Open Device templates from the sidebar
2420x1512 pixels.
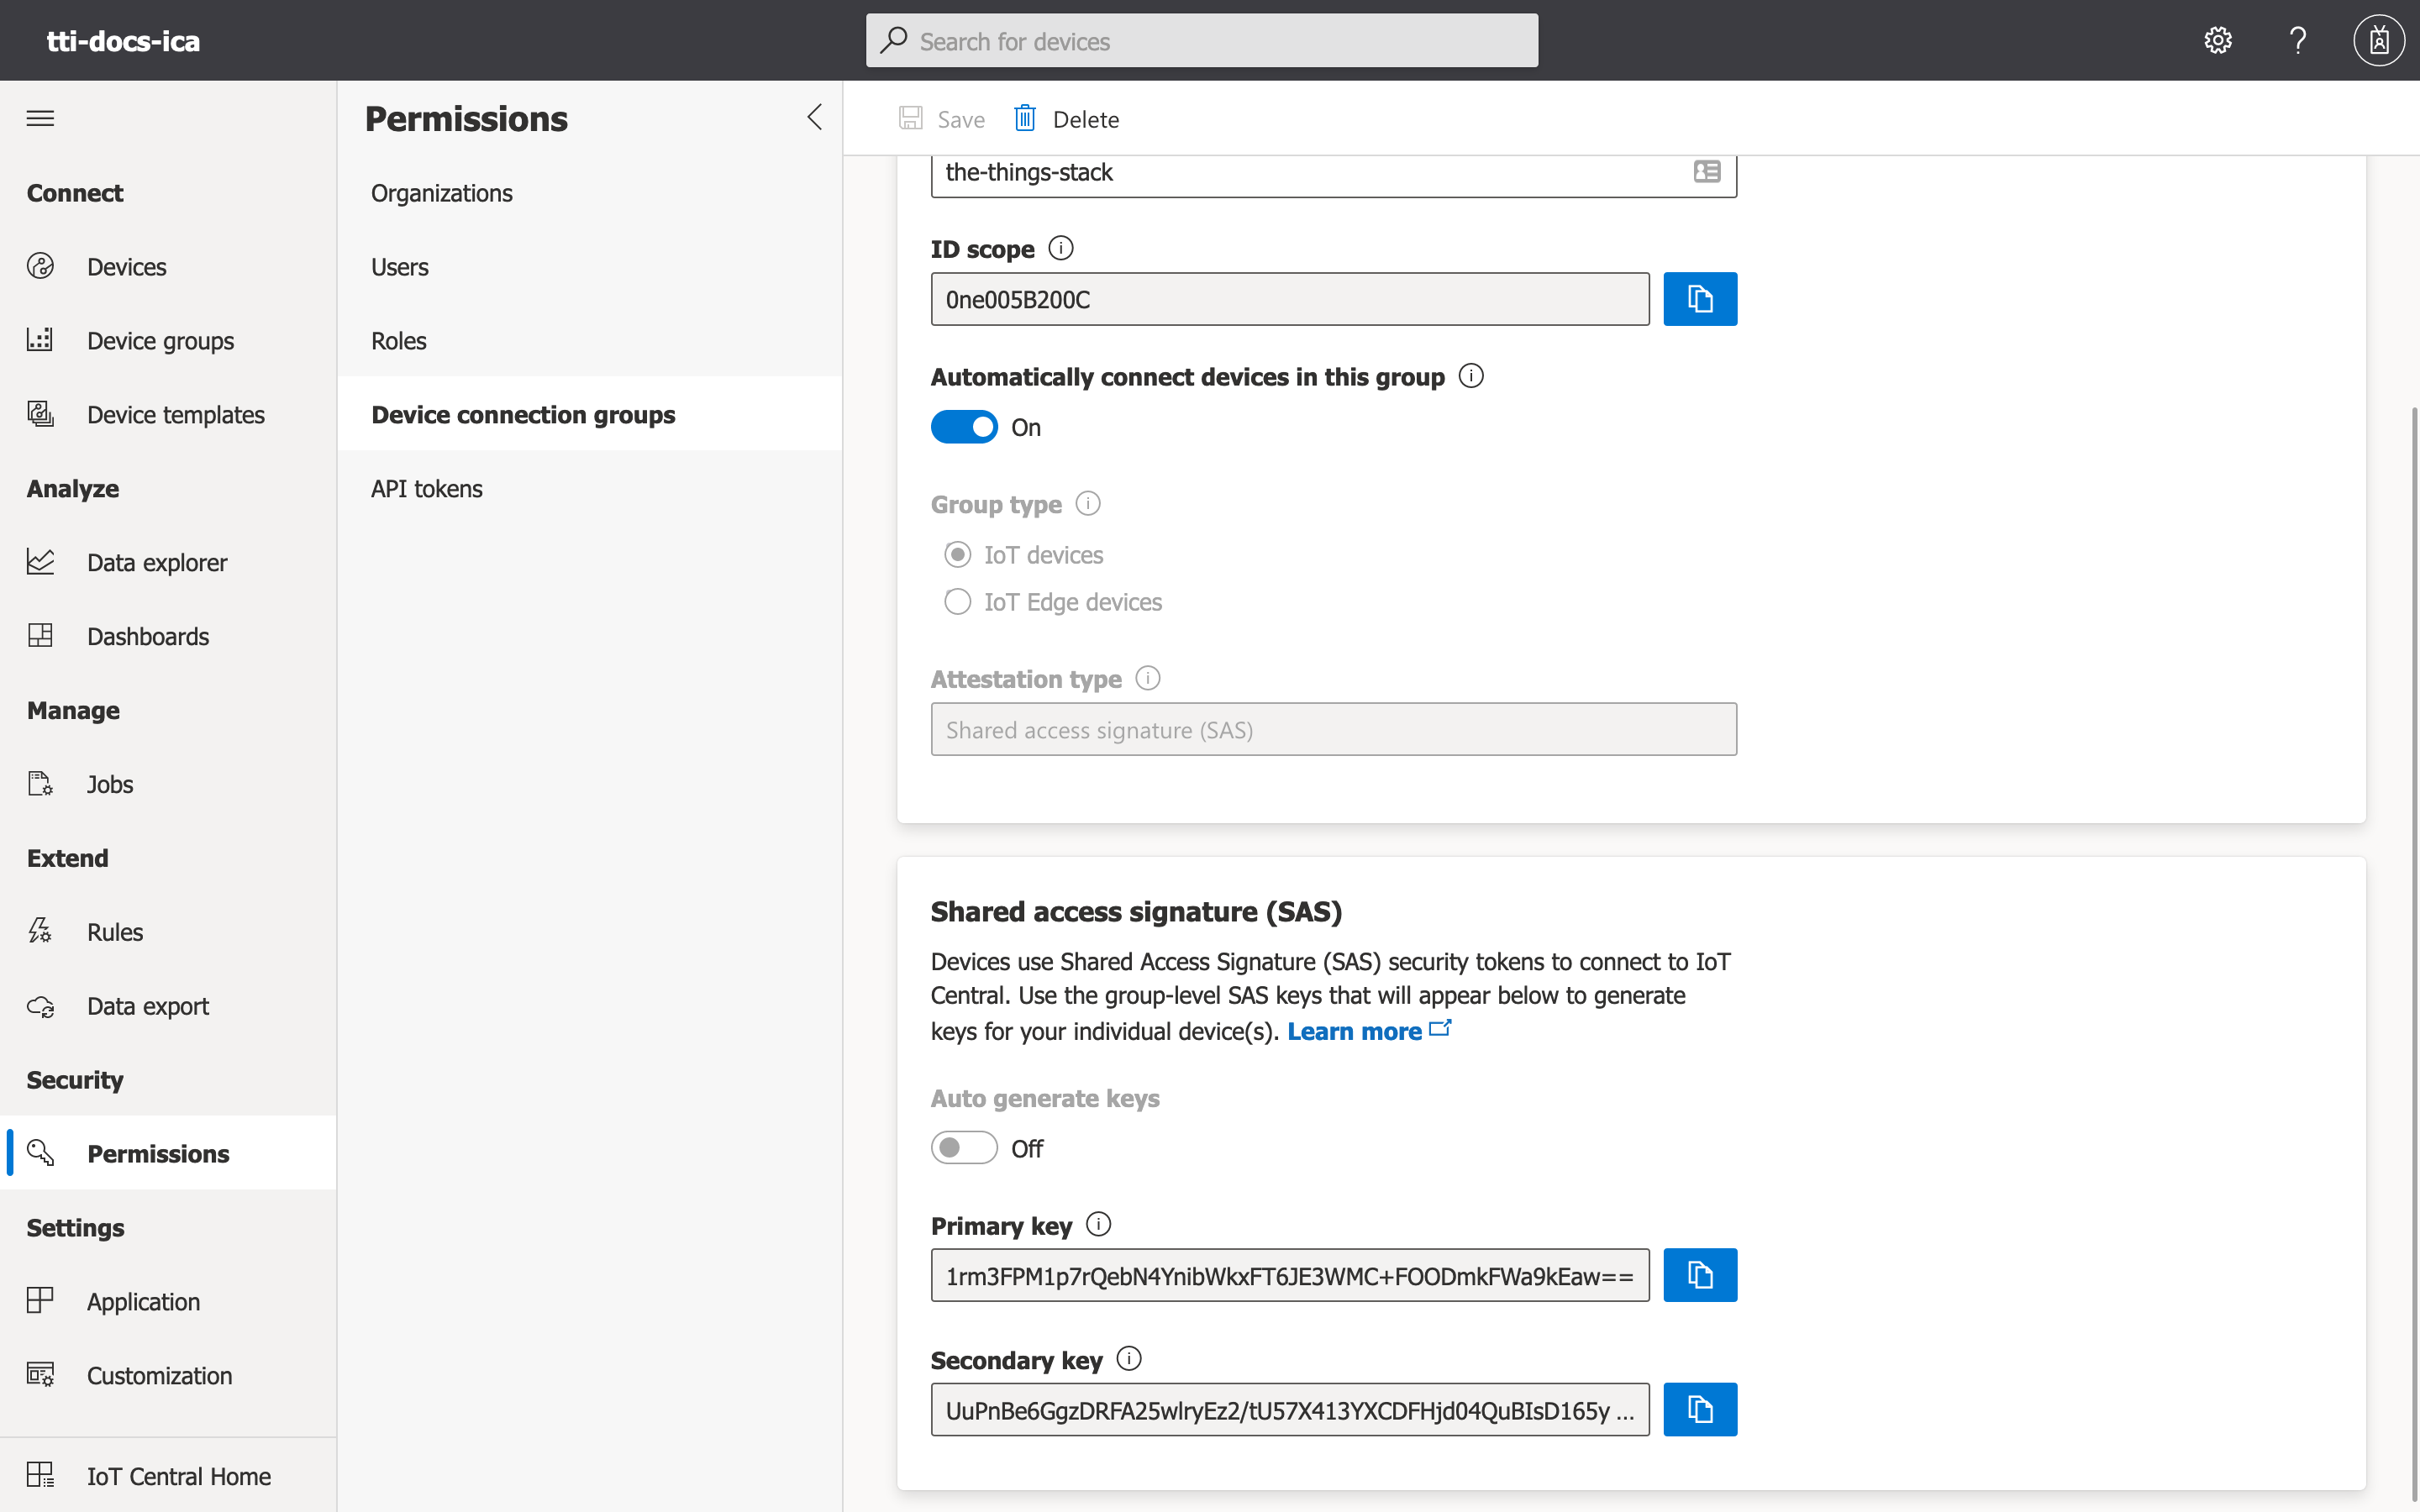coord(176,413)
